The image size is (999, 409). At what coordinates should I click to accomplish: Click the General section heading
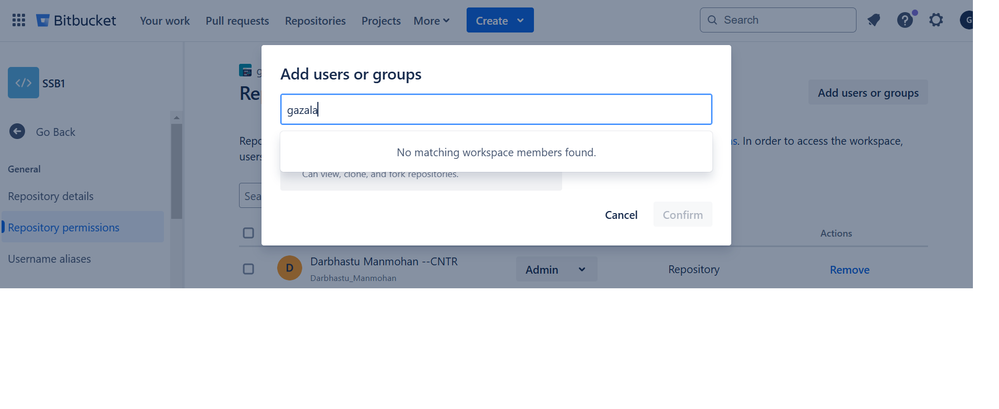click(24, 169)
